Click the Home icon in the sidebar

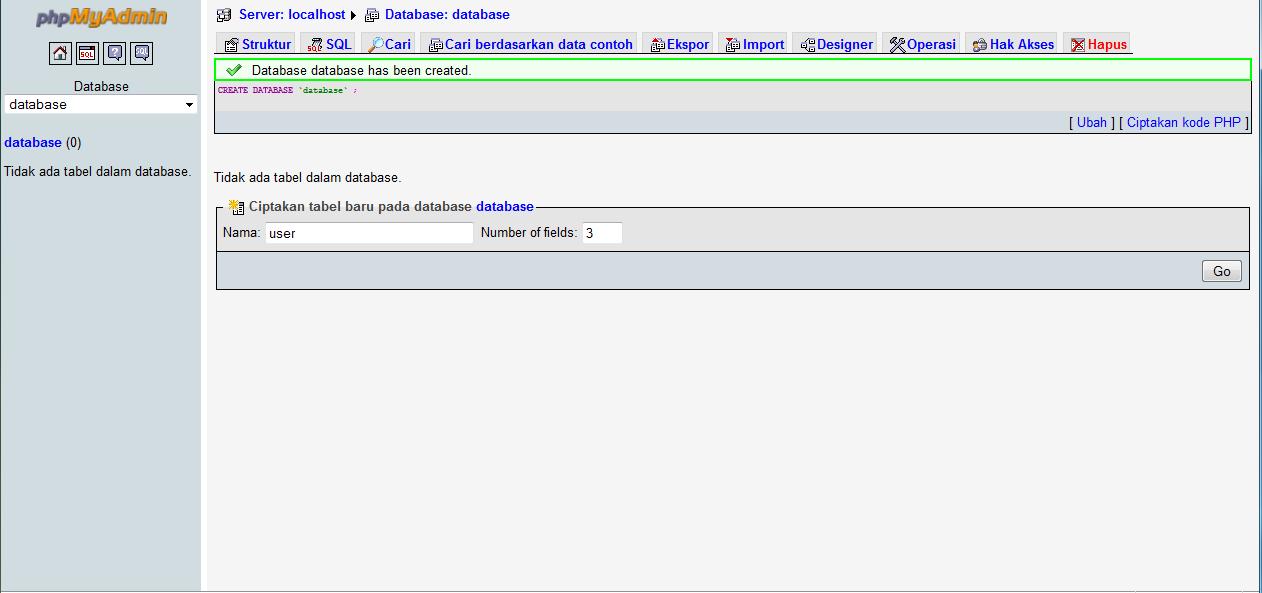coord(59,53)
